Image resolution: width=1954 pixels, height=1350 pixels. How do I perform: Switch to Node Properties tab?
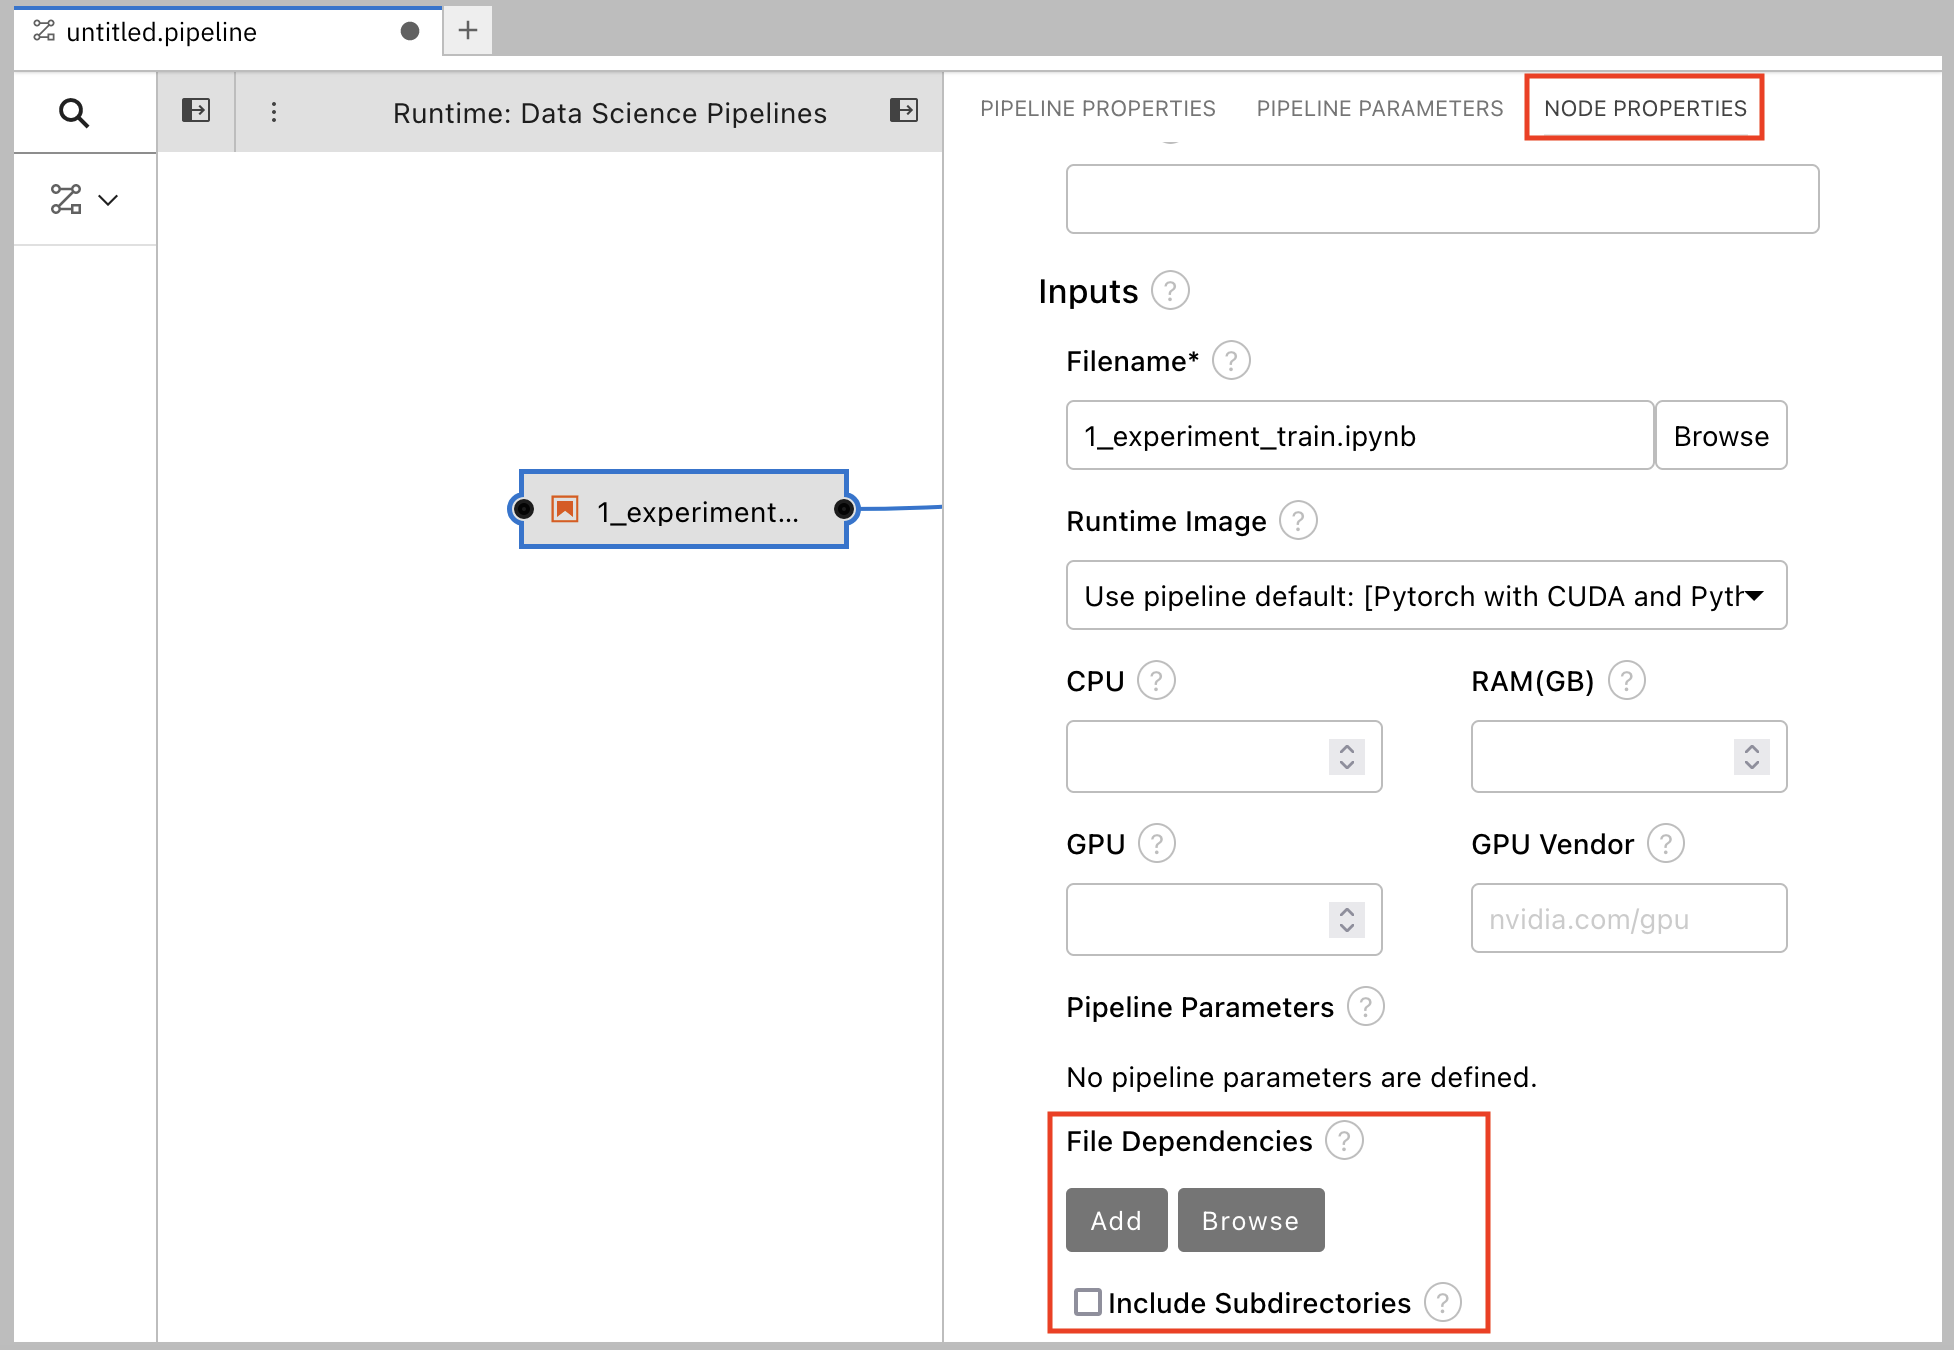(1645, 108)
